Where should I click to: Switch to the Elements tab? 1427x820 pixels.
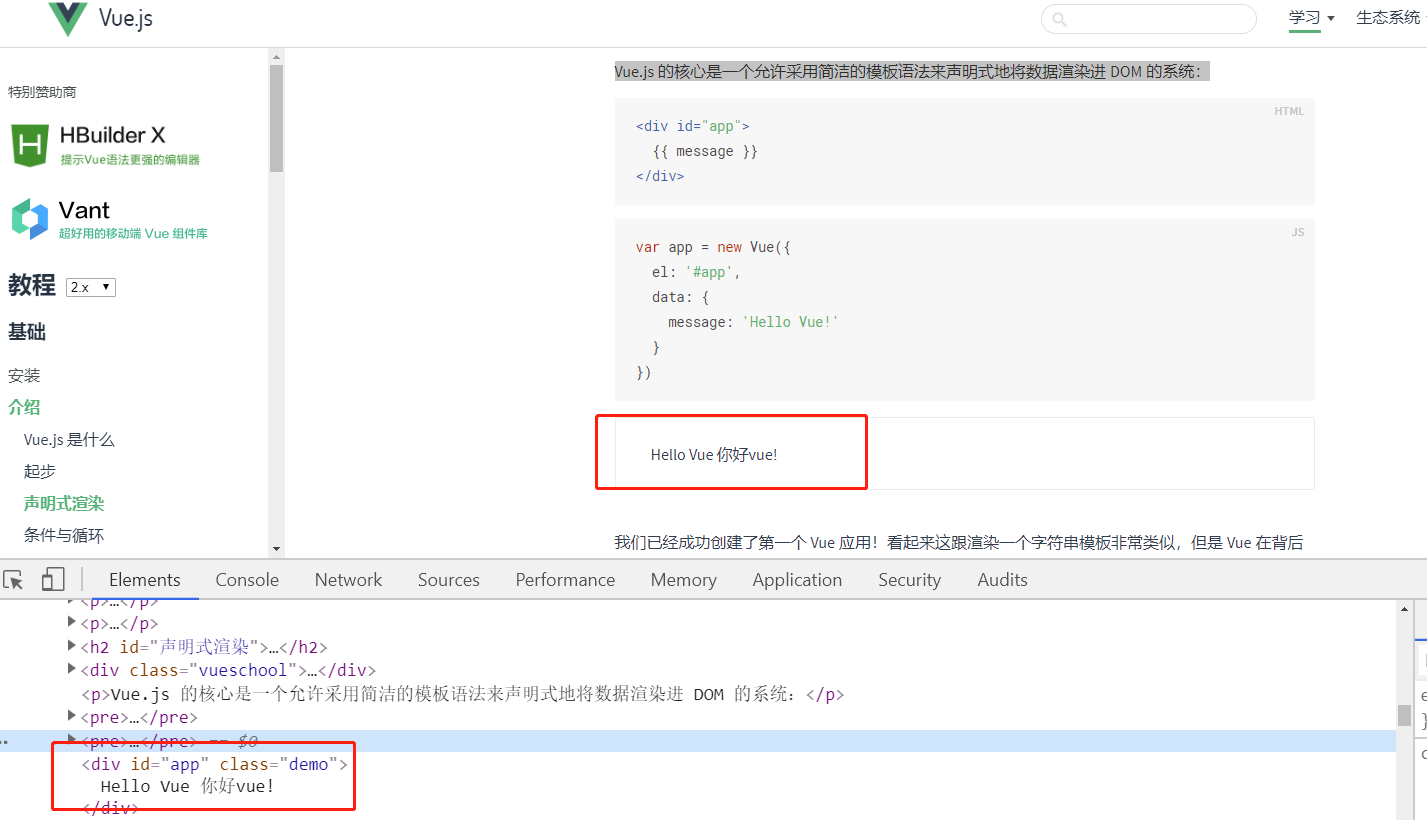[145, 580]
